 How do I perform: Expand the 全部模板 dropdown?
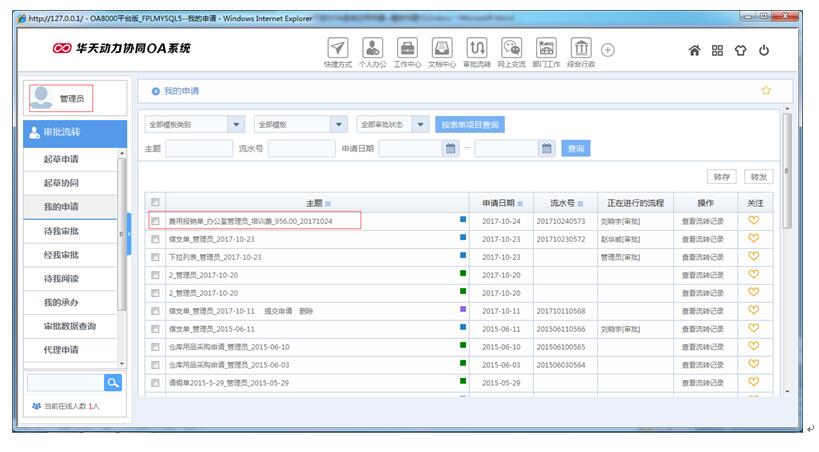click(x=338, y=124)
